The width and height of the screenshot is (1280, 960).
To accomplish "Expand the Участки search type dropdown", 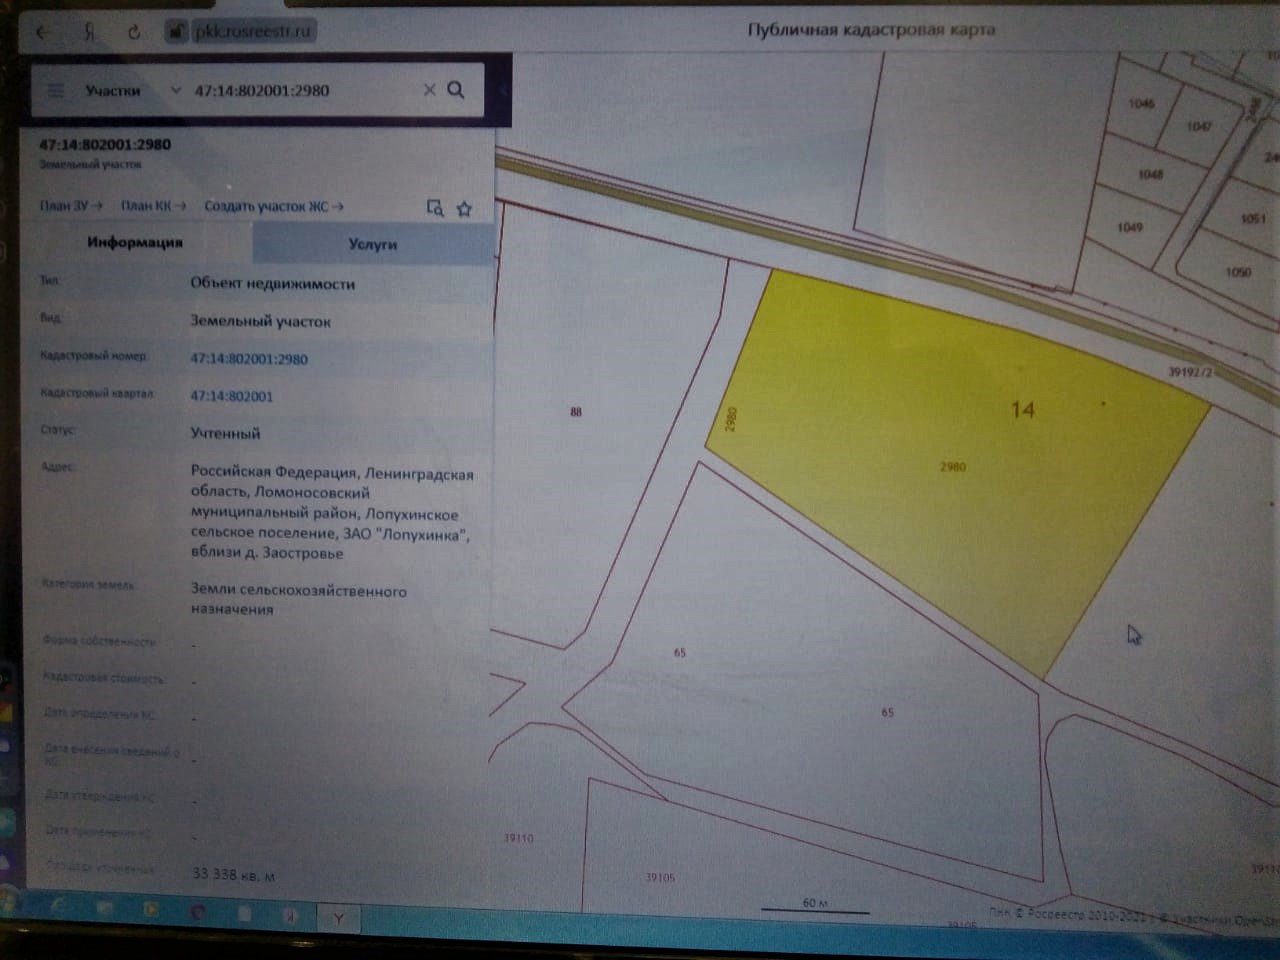I will [x=132, y=90].
